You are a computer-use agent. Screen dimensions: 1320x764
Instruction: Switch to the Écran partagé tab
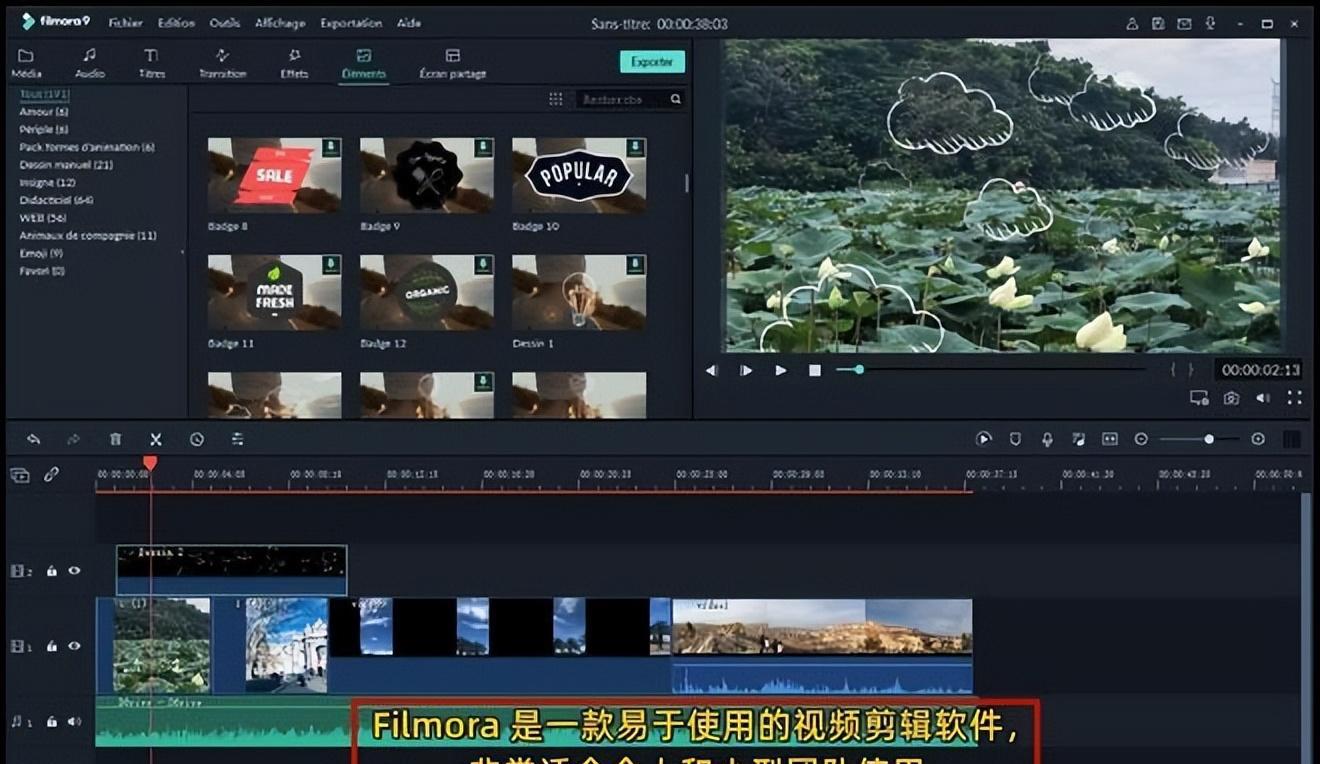(x=453, y=63)
